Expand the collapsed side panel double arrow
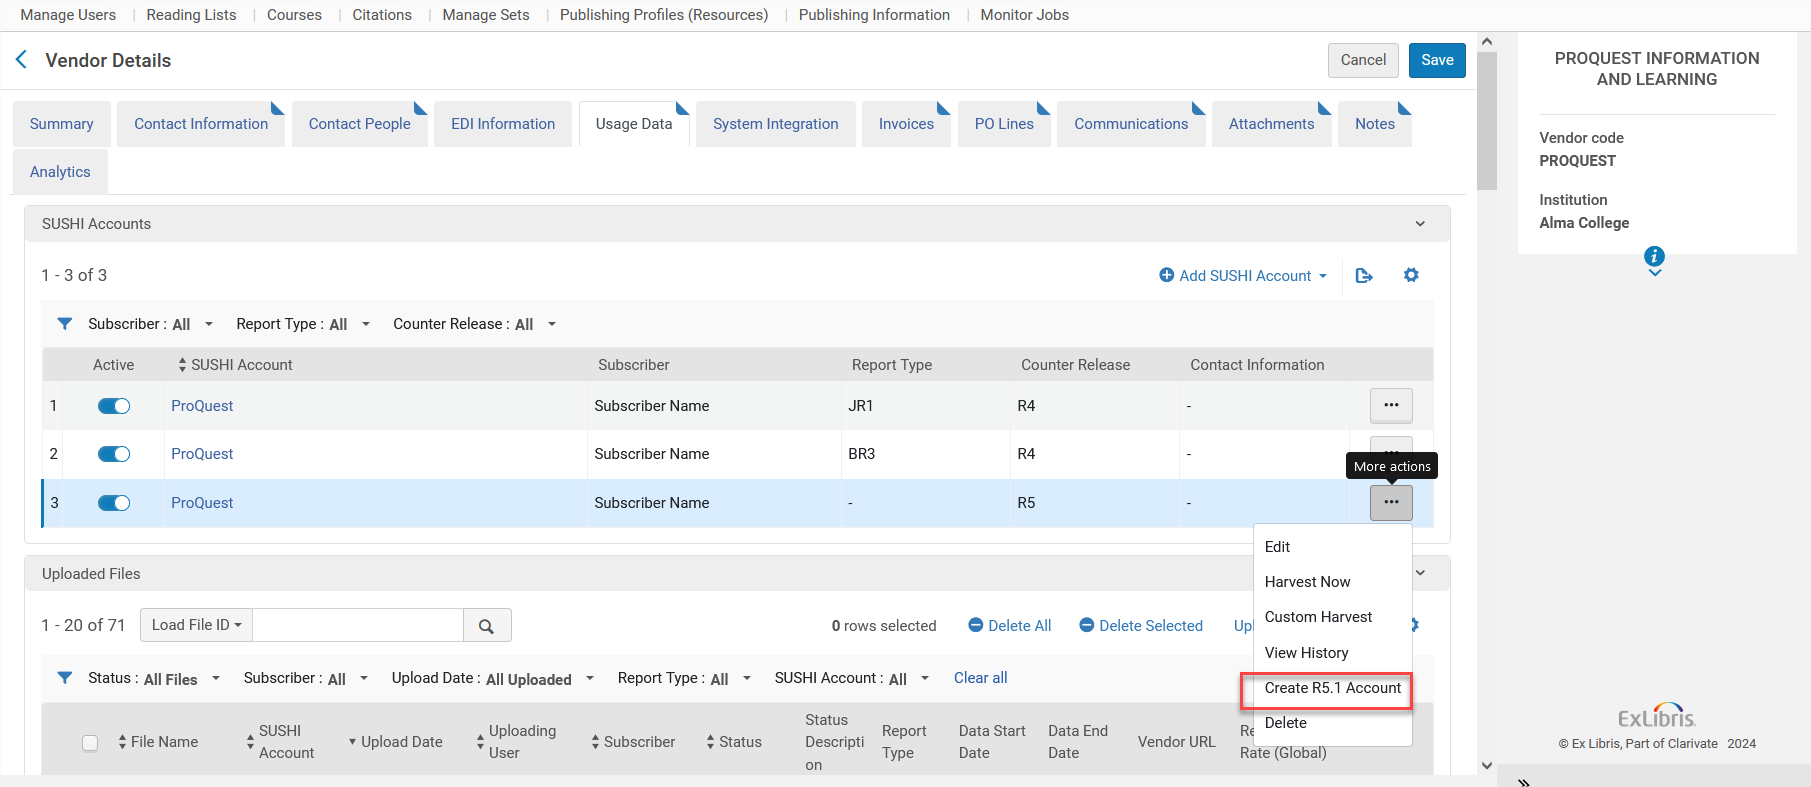This screenshot has width=1811, height=787. point(1524,782)
